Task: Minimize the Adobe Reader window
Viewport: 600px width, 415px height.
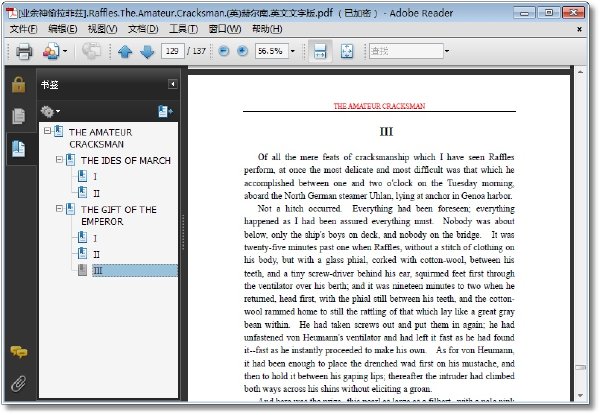Action: (x=524, y=13)
